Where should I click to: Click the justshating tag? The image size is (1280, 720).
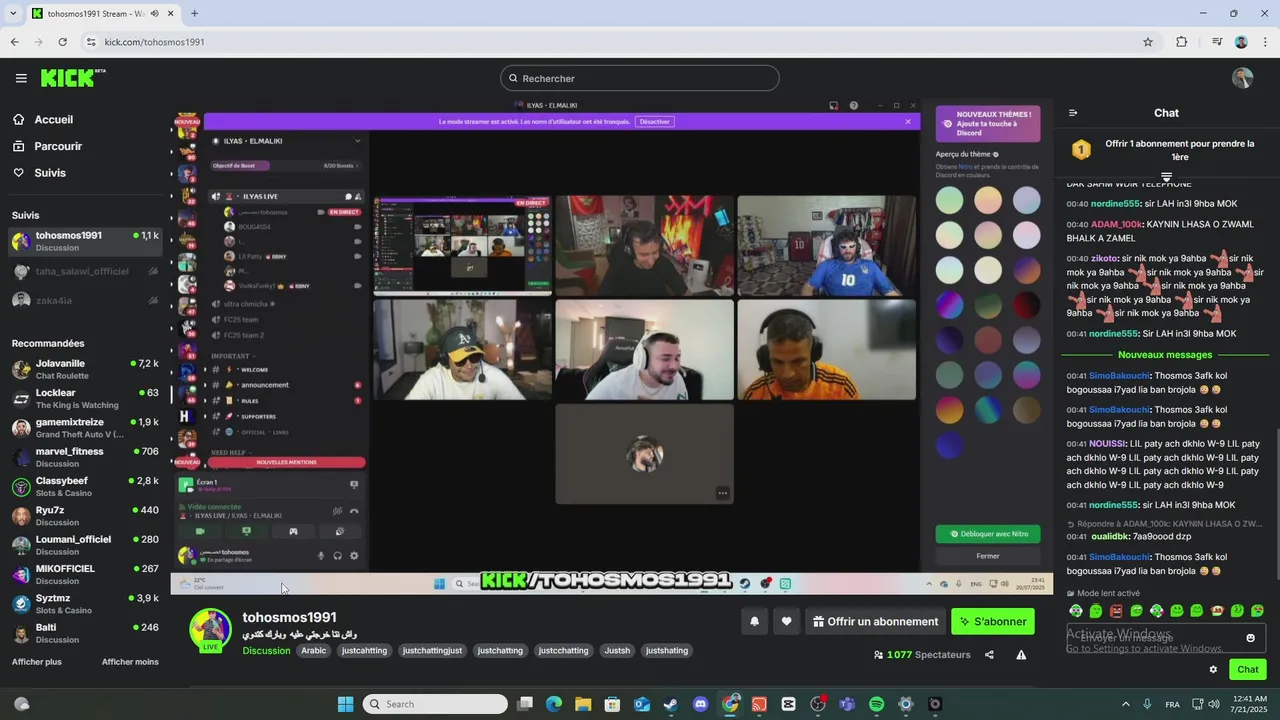pos(667,650)
